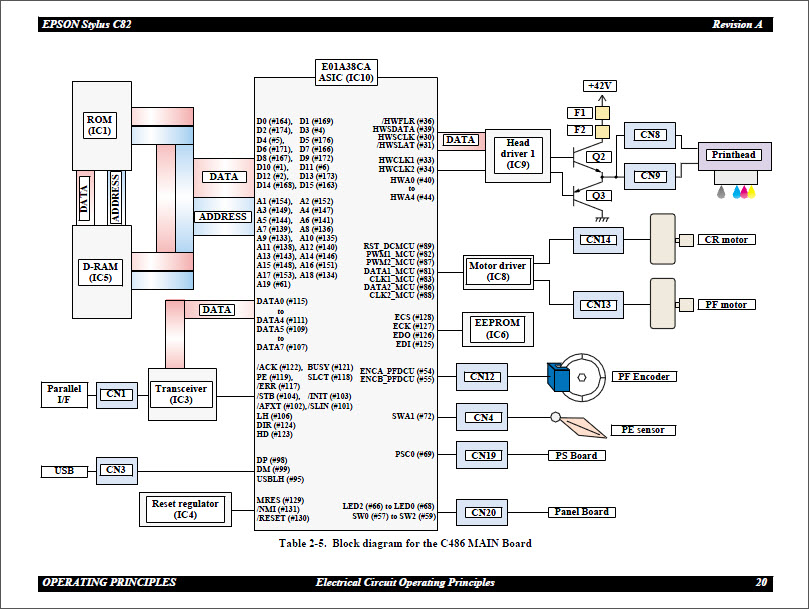809x609 pixels.
Task: Click the PF Encoder wheel graphic
Action: click(x=581, y=377)
